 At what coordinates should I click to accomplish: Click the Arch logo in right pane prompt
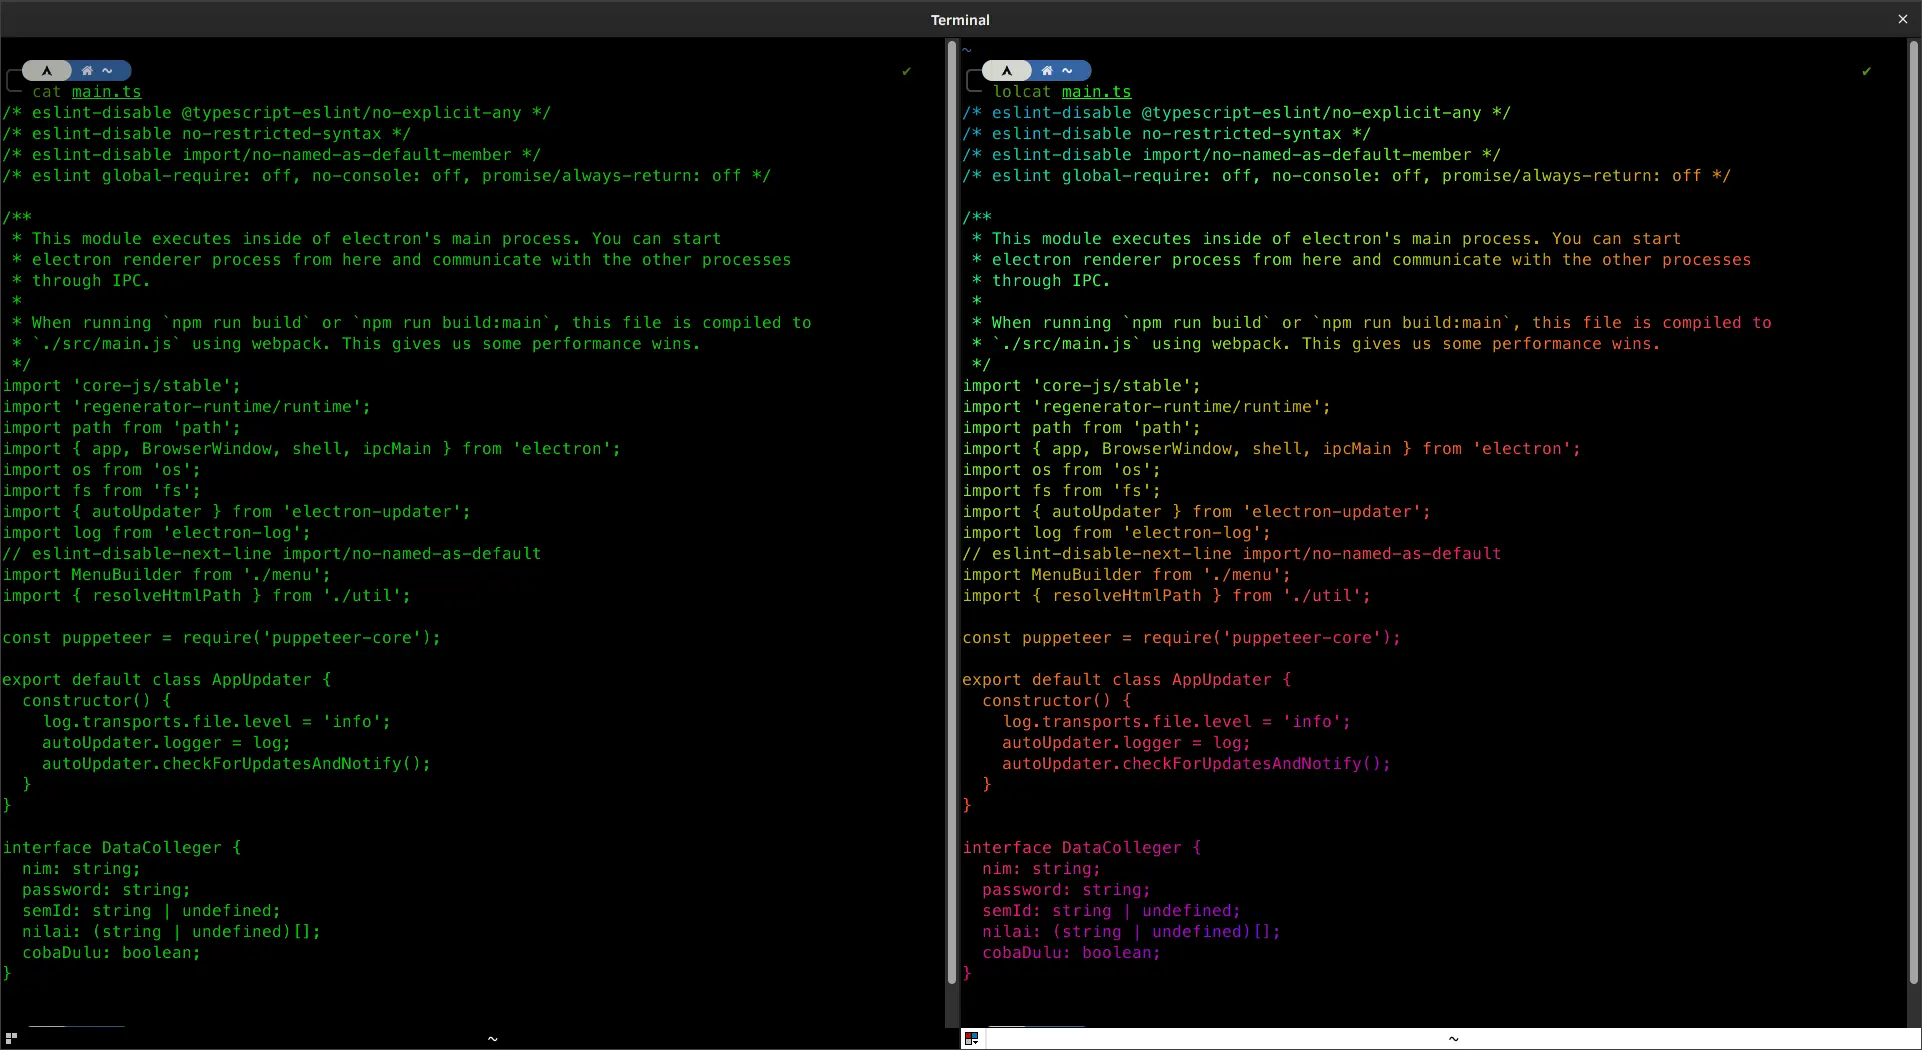point(1007,71)
